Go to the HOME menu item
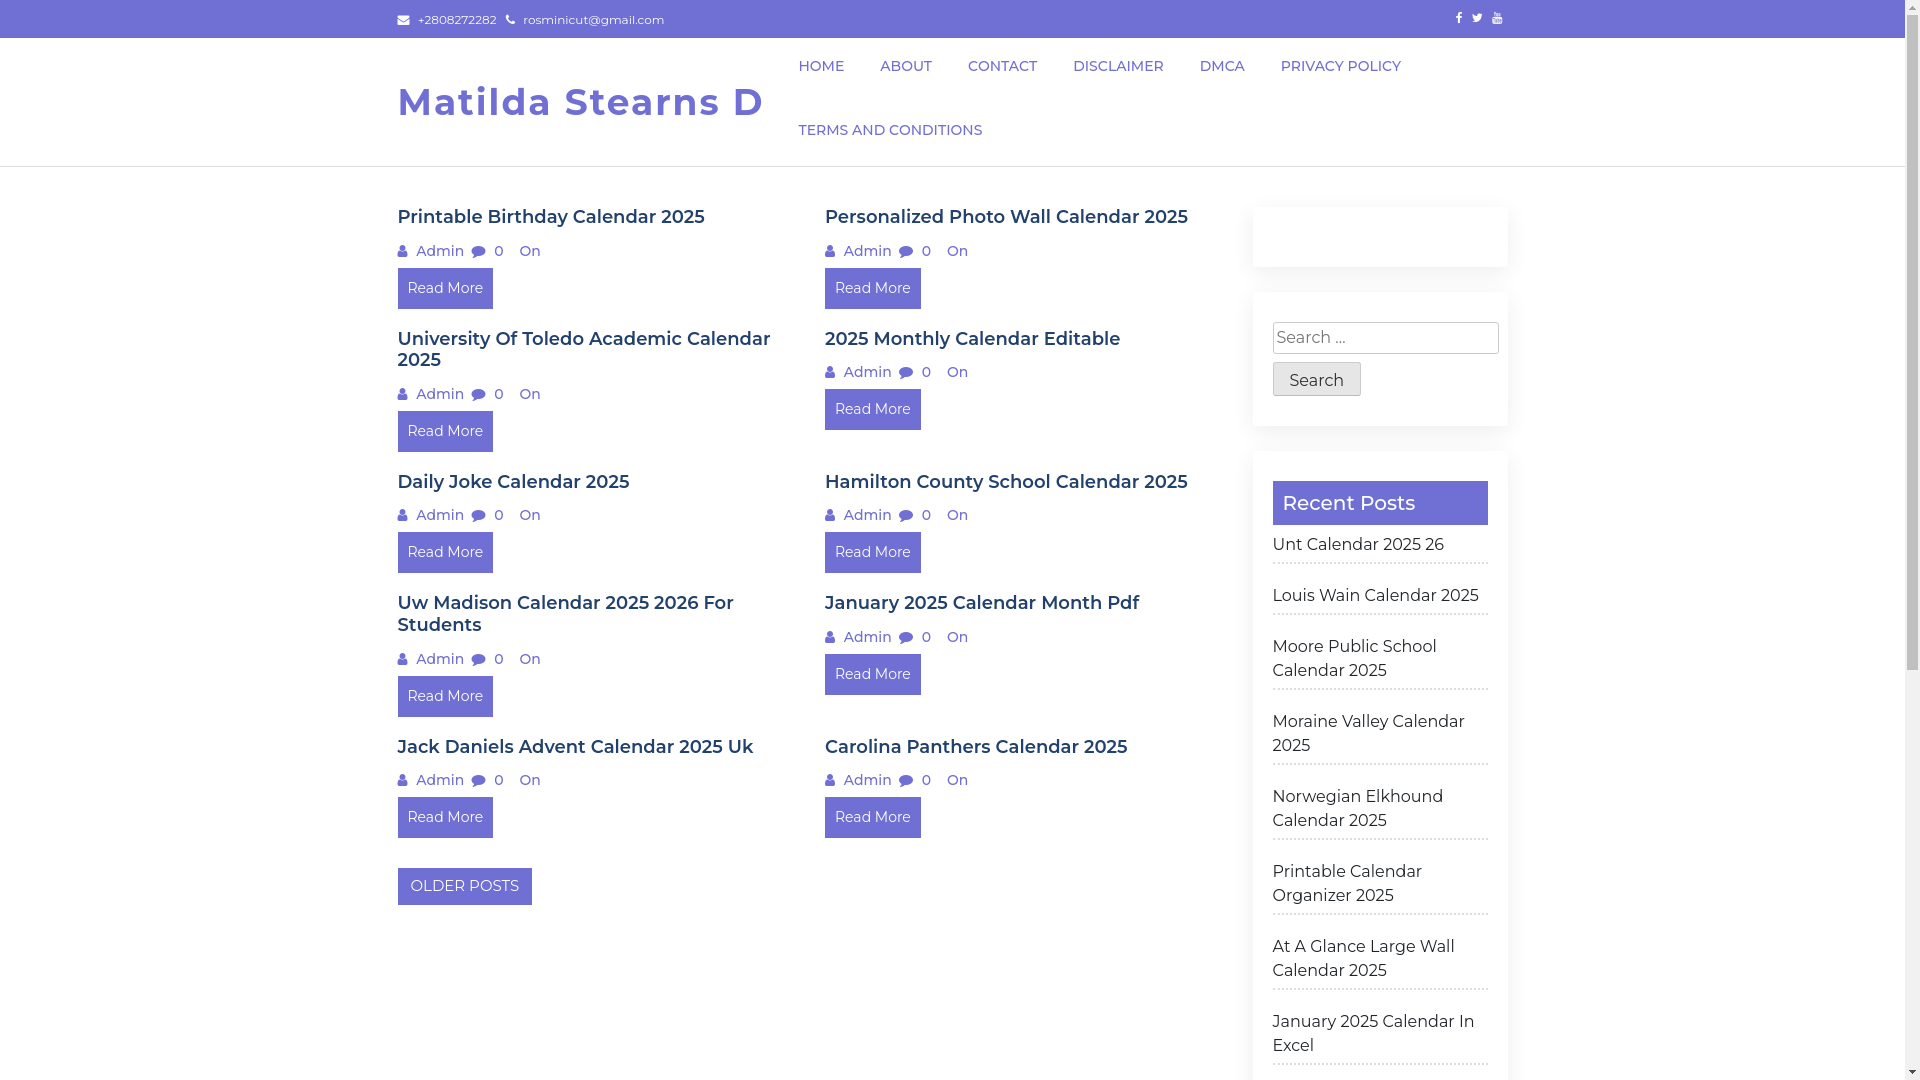1920x1080 pixels. [x=821, y=66]
